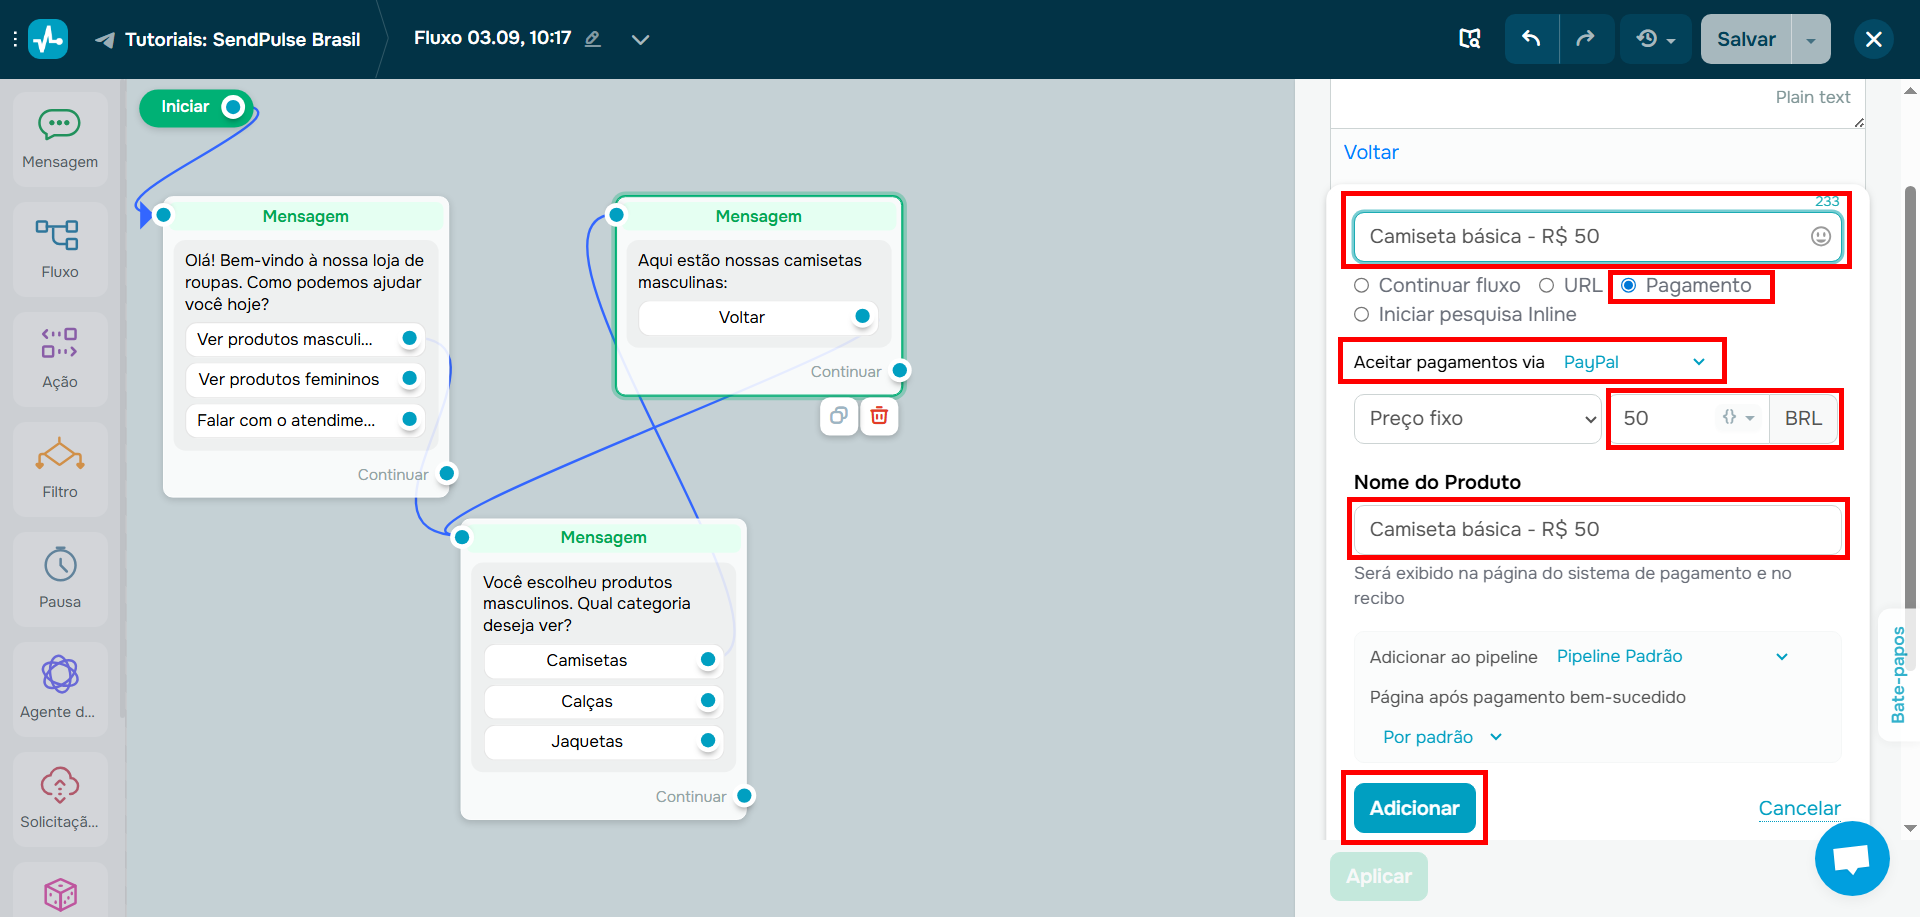Click the Adicionar button

(x=1413, y=807)
